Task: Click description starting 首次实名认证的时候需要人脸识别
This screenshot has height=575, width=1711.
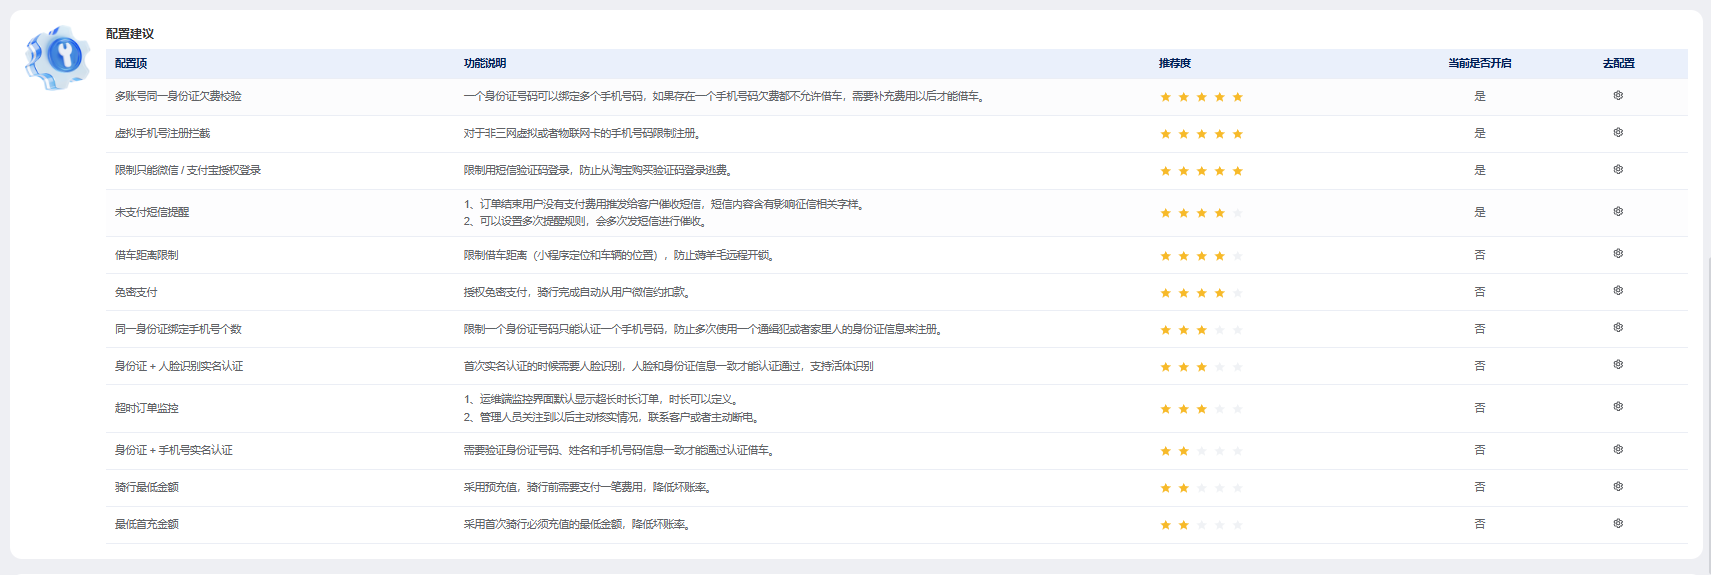Action: click(668, 367)
